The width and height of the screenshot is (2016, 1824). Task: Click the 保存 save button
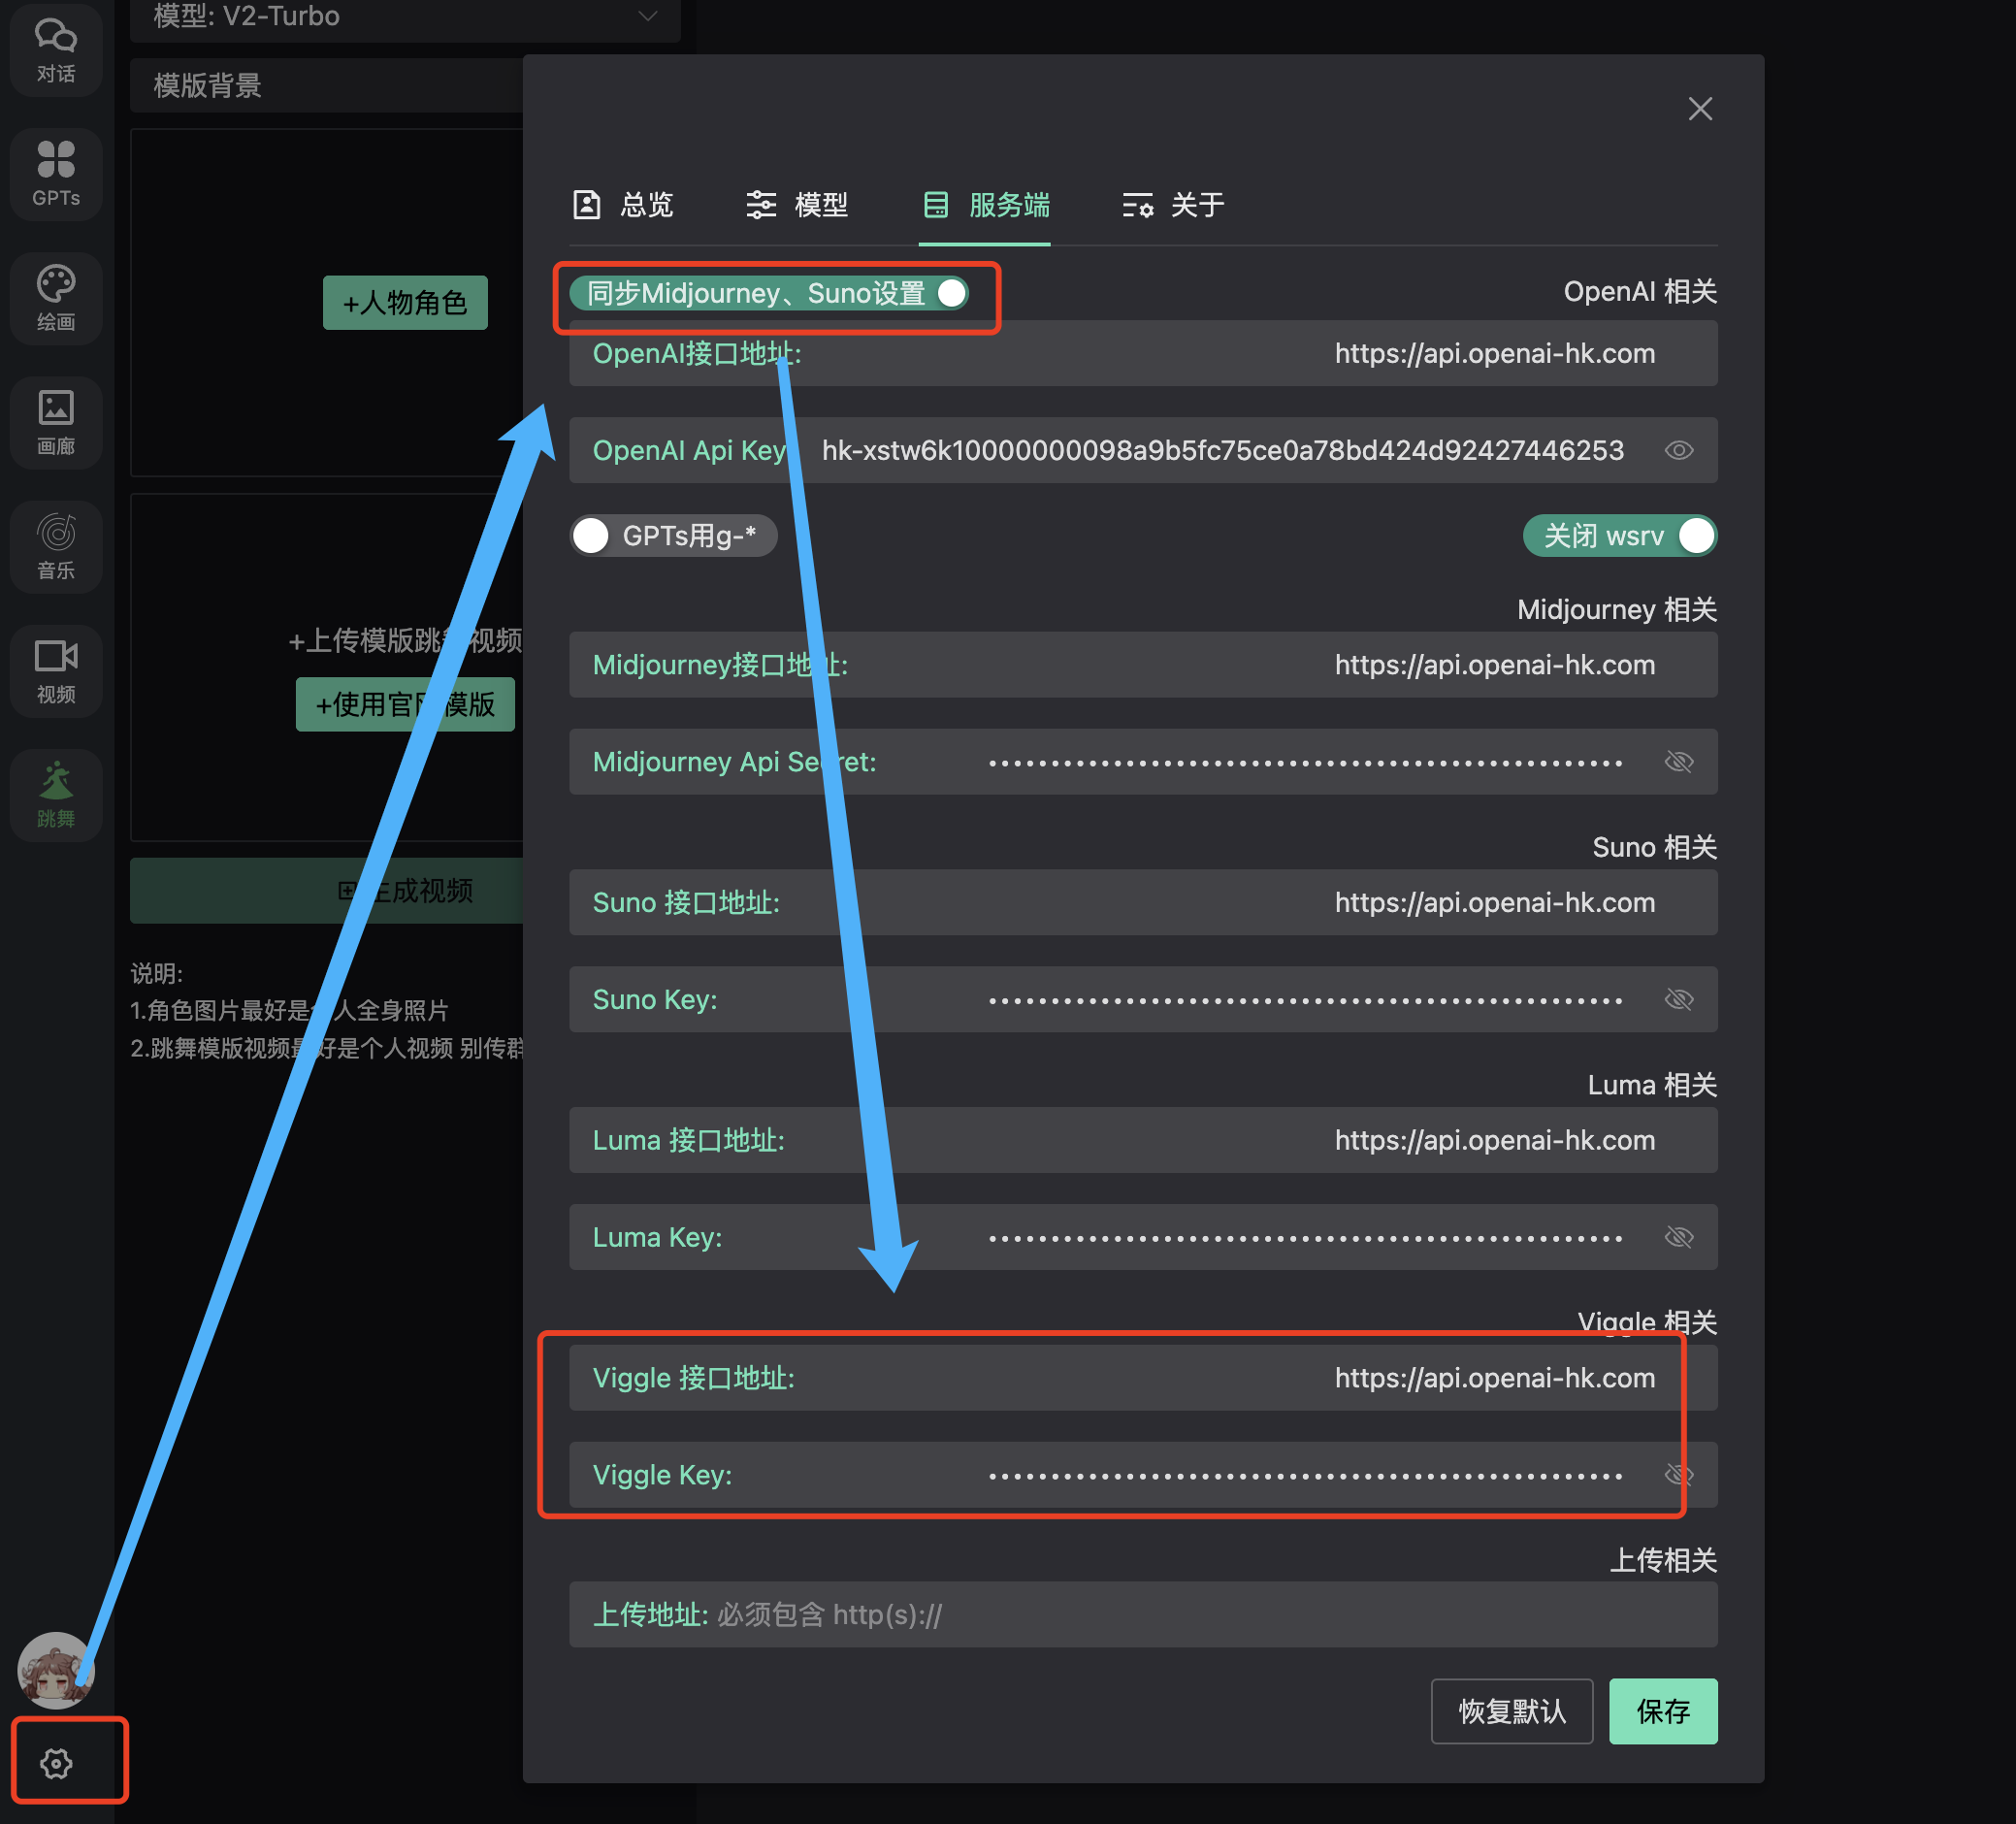pyautogui.click(x=1662, y=1711)
